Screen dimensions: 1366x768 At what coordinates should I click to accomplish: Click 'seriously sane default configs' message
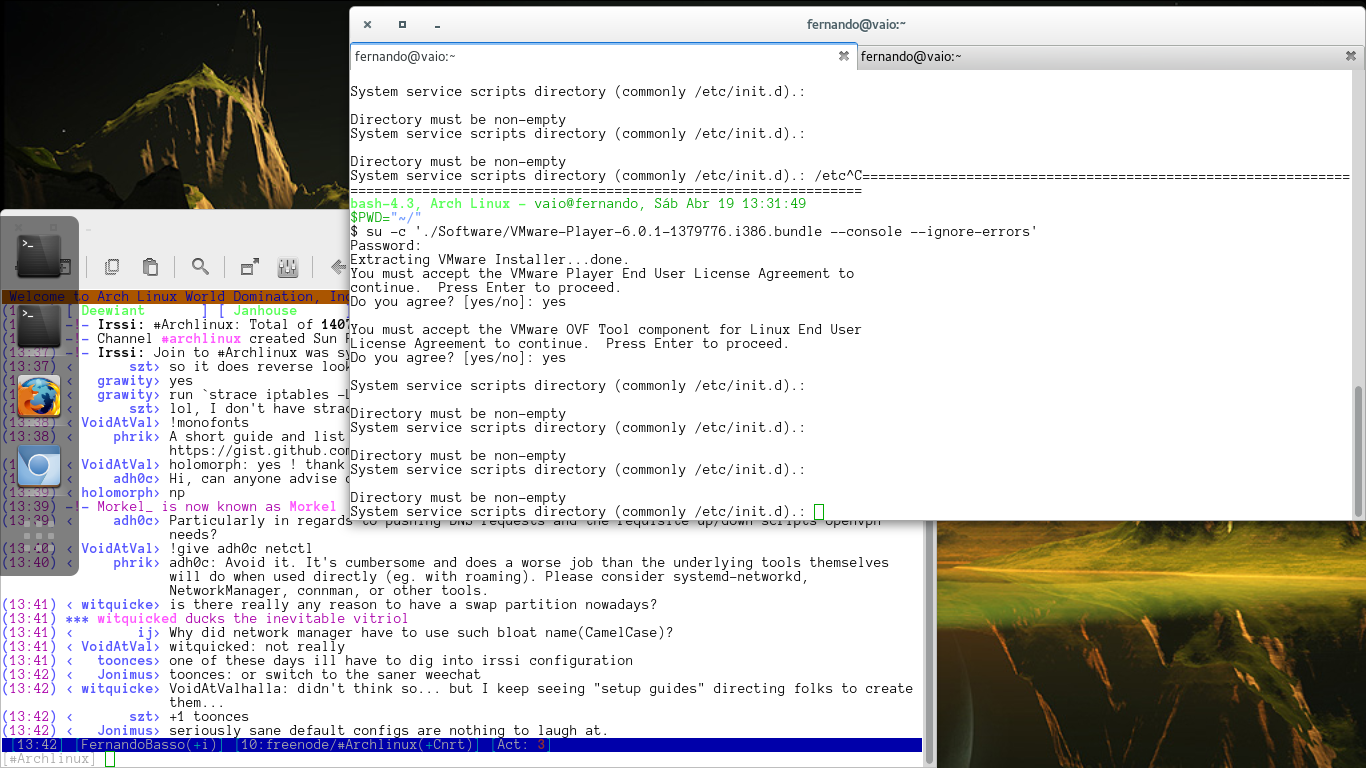point(389,731)
